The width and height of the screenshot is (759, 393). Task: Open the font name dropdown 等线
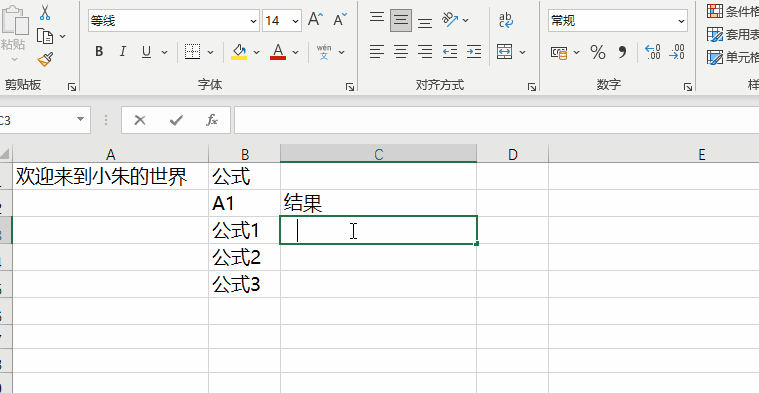click(254, 21)
